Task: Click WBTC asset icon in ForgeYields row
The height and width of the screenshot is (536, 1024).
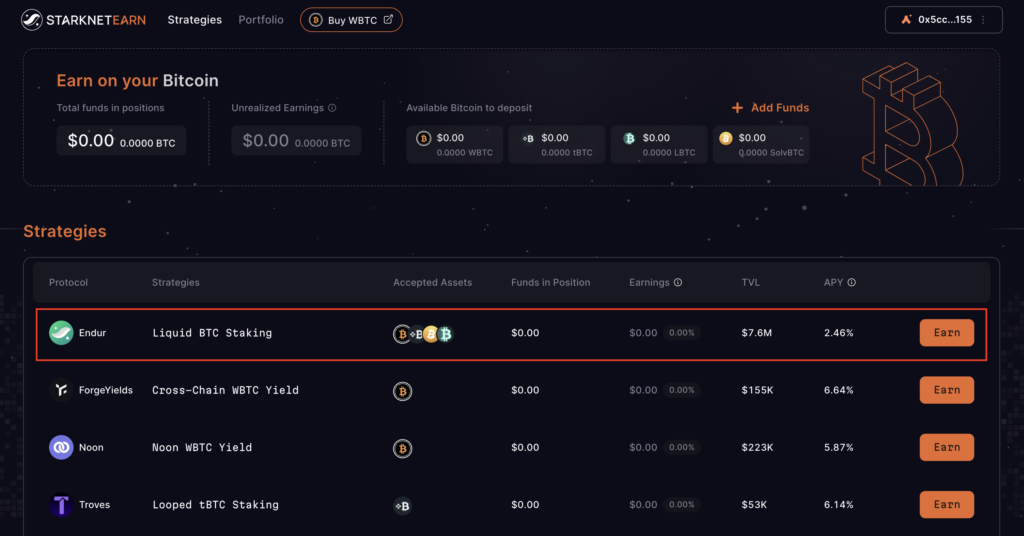Action: pos(403,391)
